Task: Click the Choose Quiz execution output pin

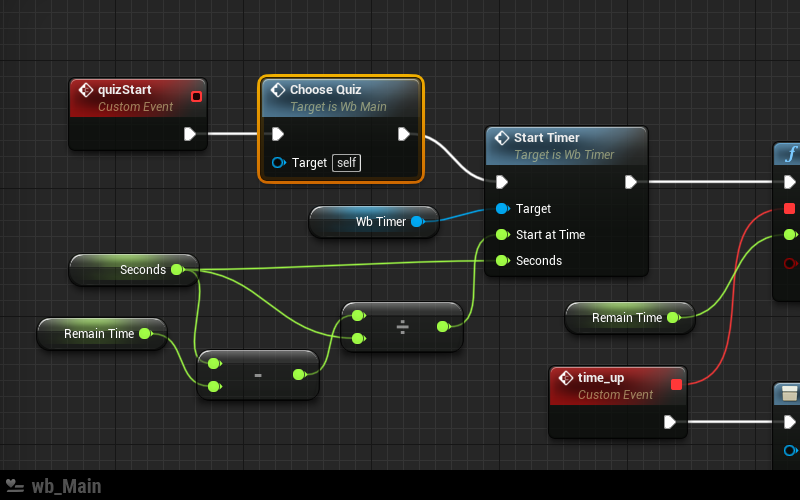Action: 404,134
